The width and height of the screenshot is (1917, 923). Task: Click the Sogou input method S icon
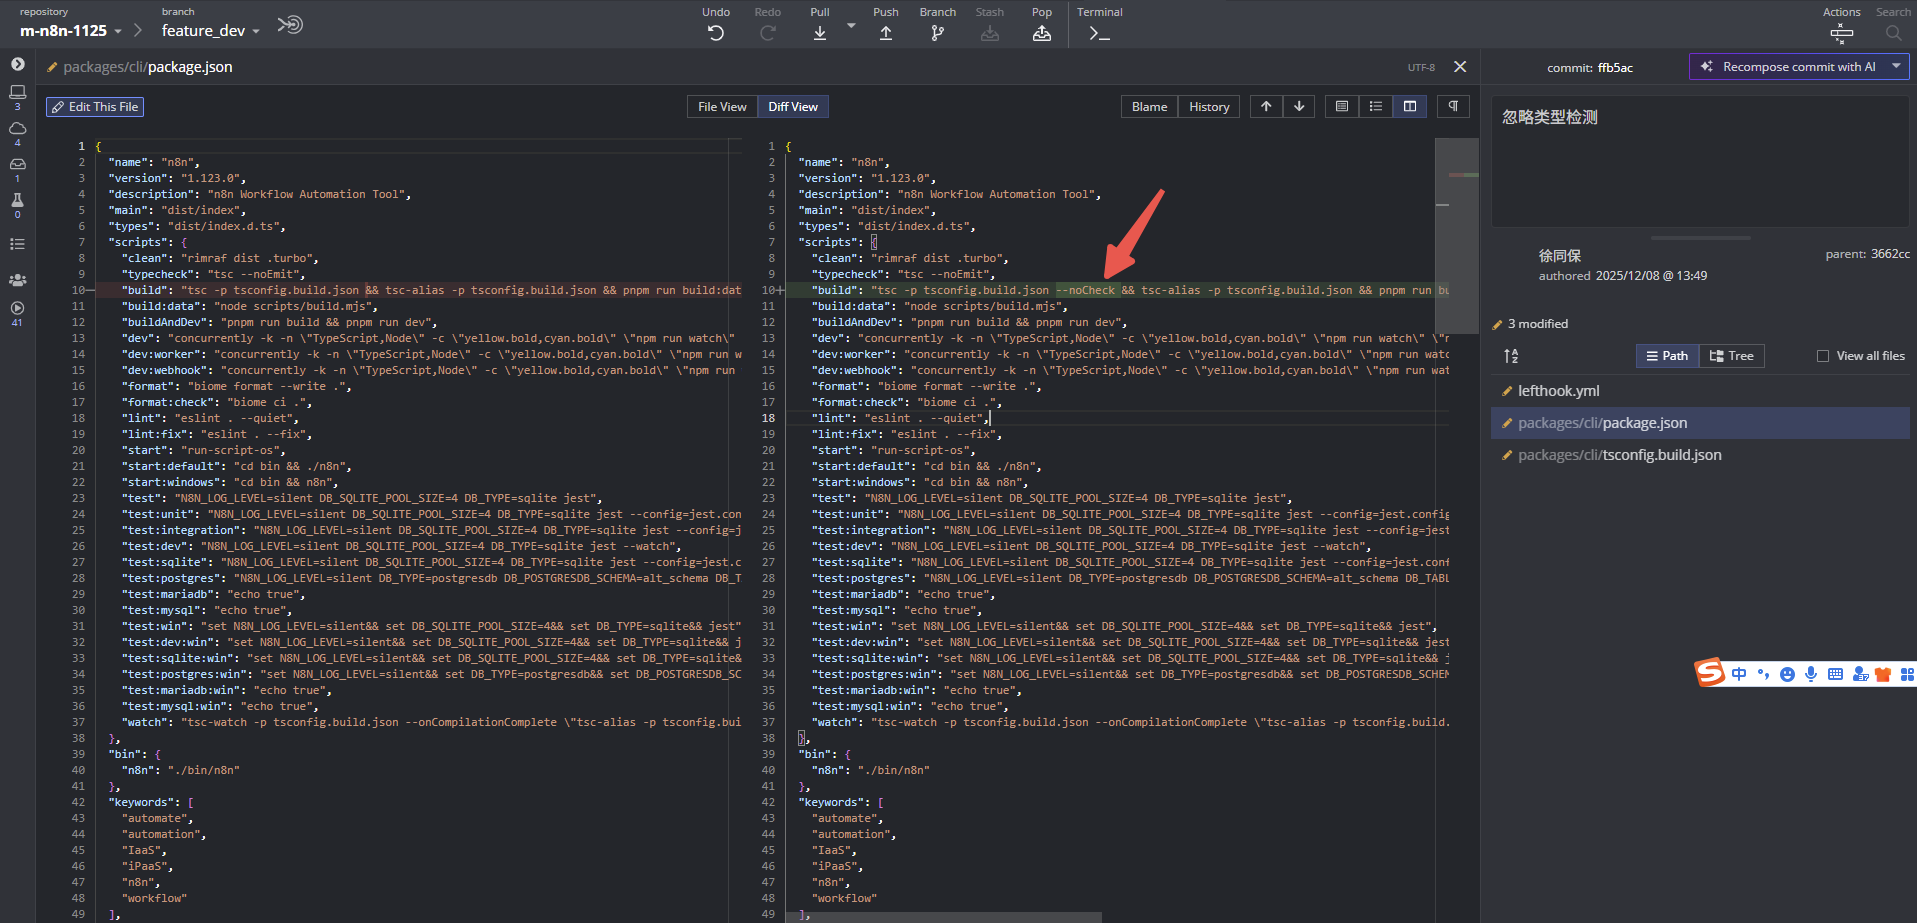click(1710, 673)
